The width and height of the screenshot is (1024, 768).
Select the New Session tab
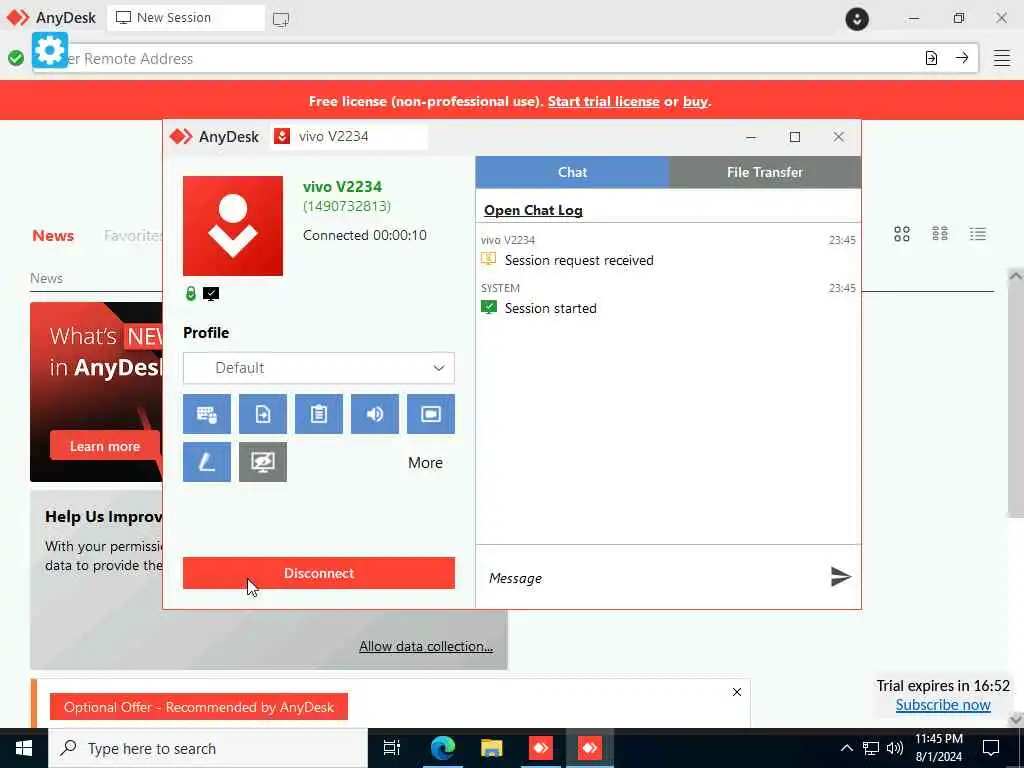185,18
